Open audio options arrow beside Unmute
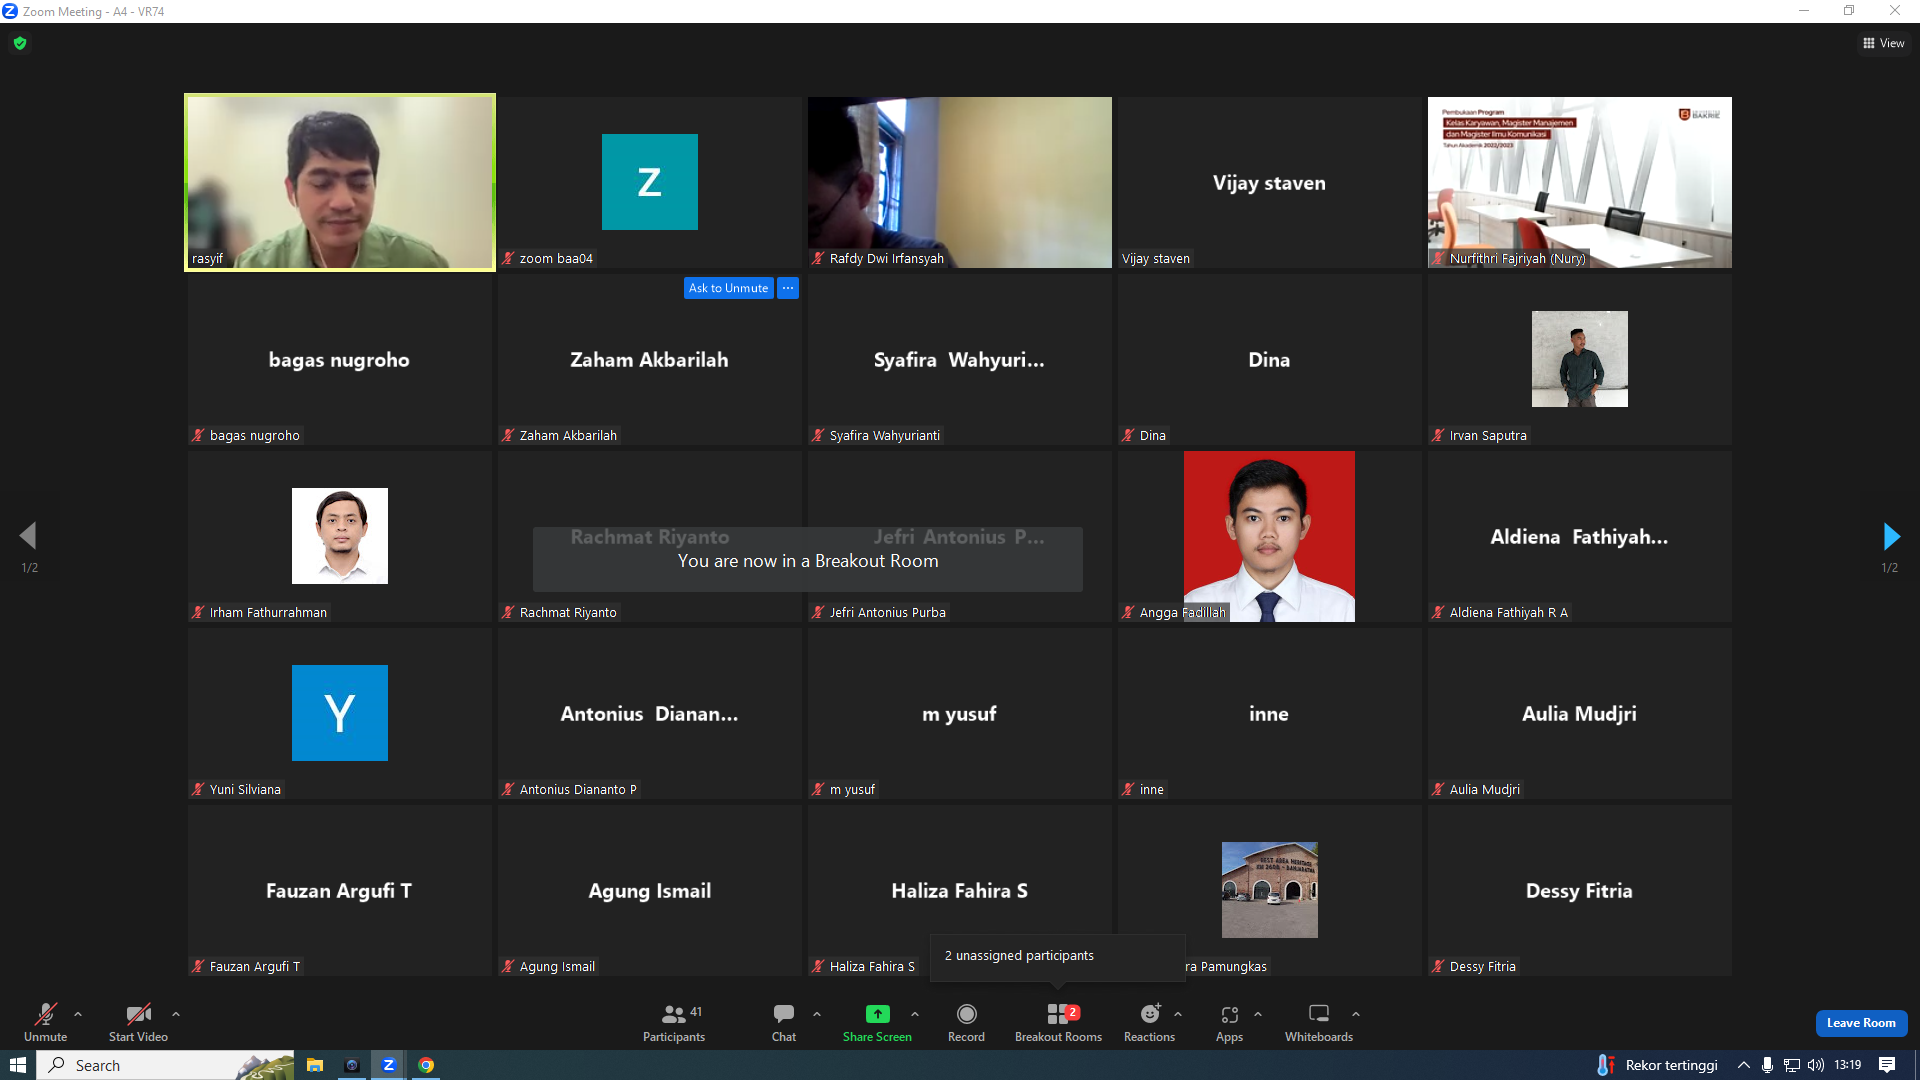Screen dimensions: 1920x1080 (78, 1014)
